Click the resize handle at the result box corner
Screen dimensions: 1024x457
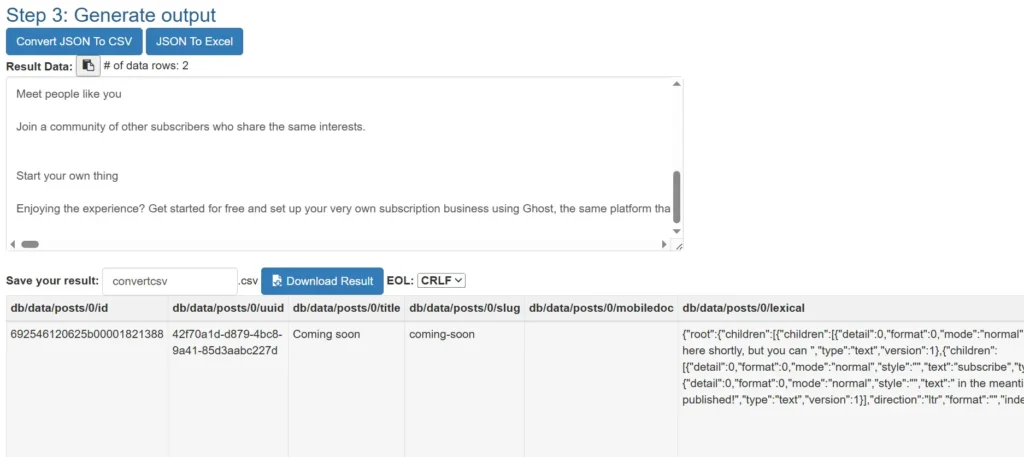(x=677, y=245)
